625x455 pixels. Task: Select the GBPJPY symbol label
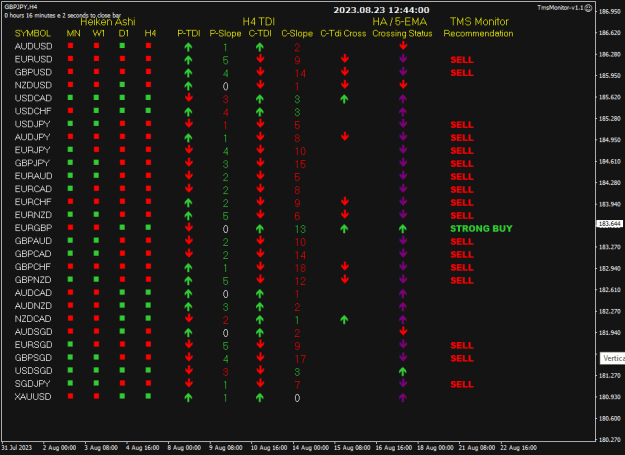(32, 163)
